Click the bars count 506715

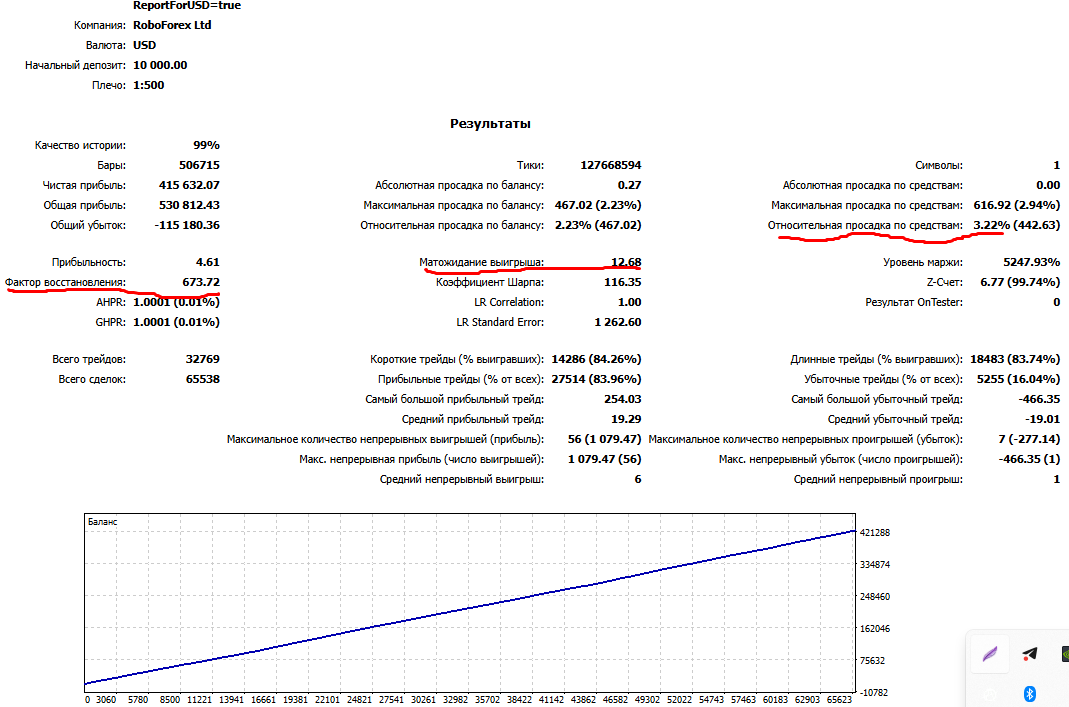click(199, 165)
